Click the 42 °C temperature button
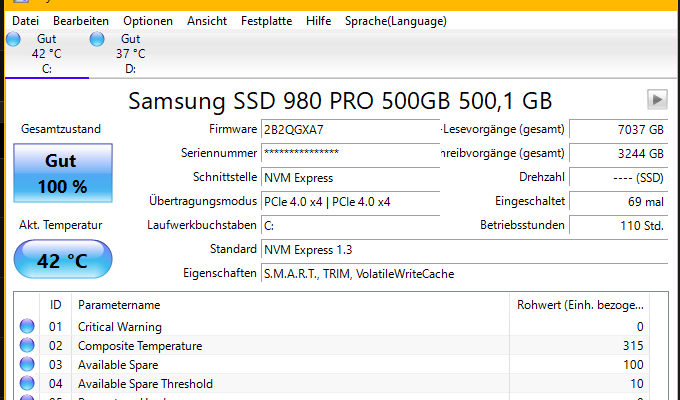680x400 pixels. point(63,259)
